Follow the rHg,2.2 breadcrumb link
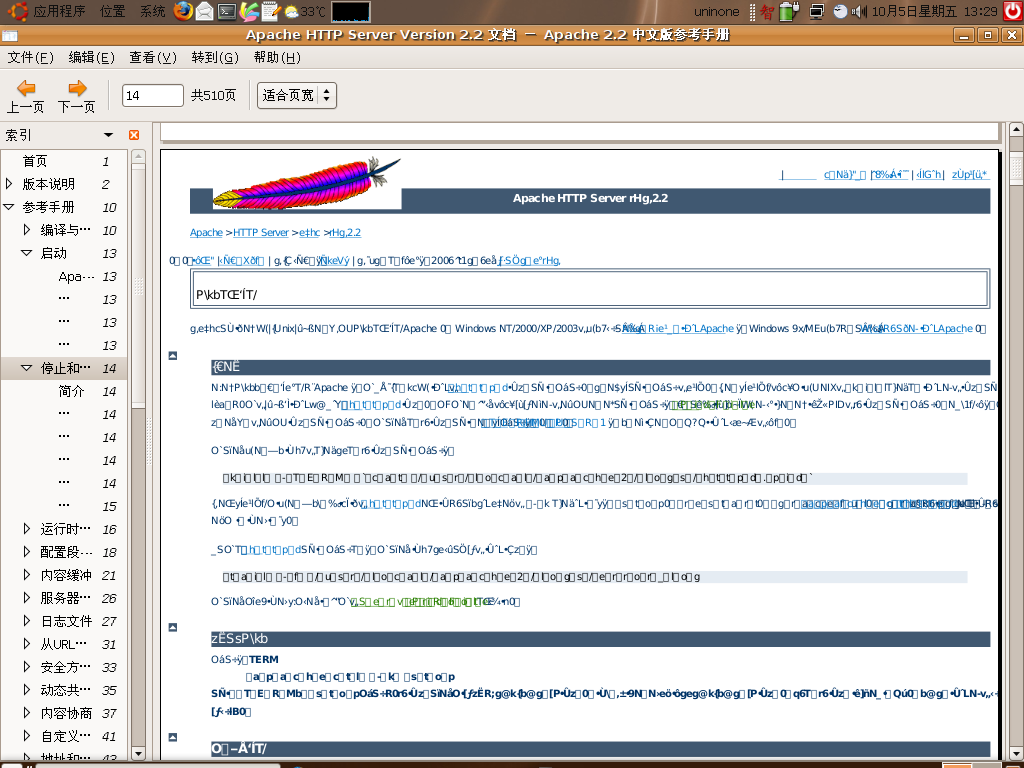 345,232
